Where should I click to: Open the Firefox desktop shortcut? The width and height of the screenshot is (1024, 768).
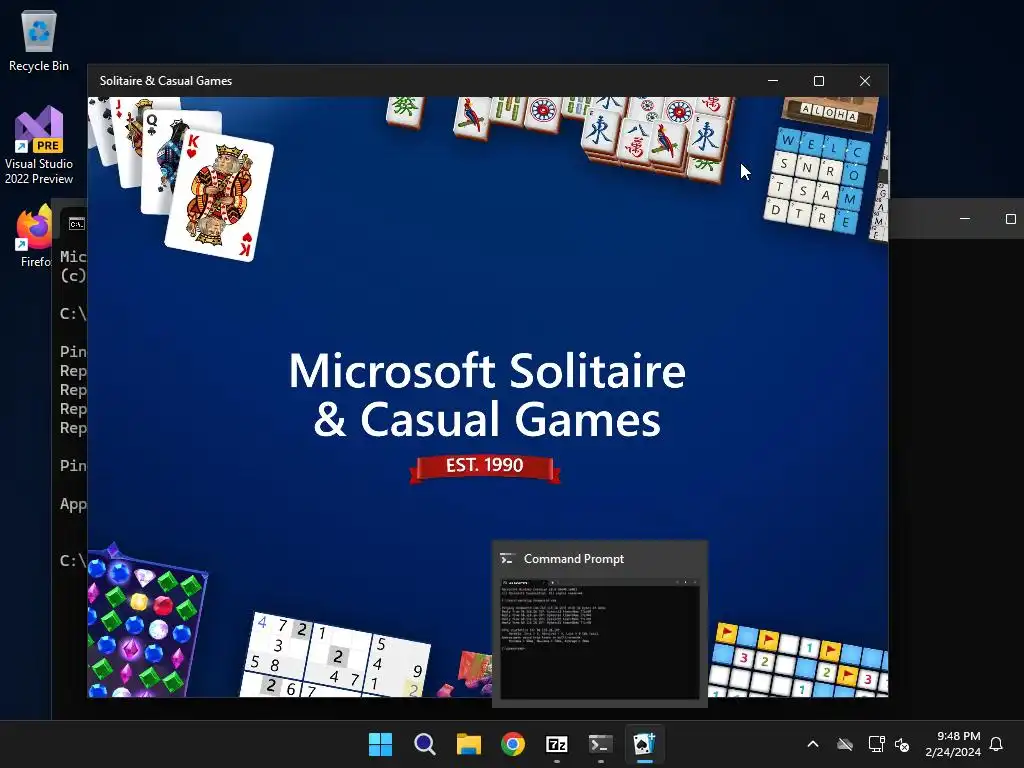tap(34, 236)
